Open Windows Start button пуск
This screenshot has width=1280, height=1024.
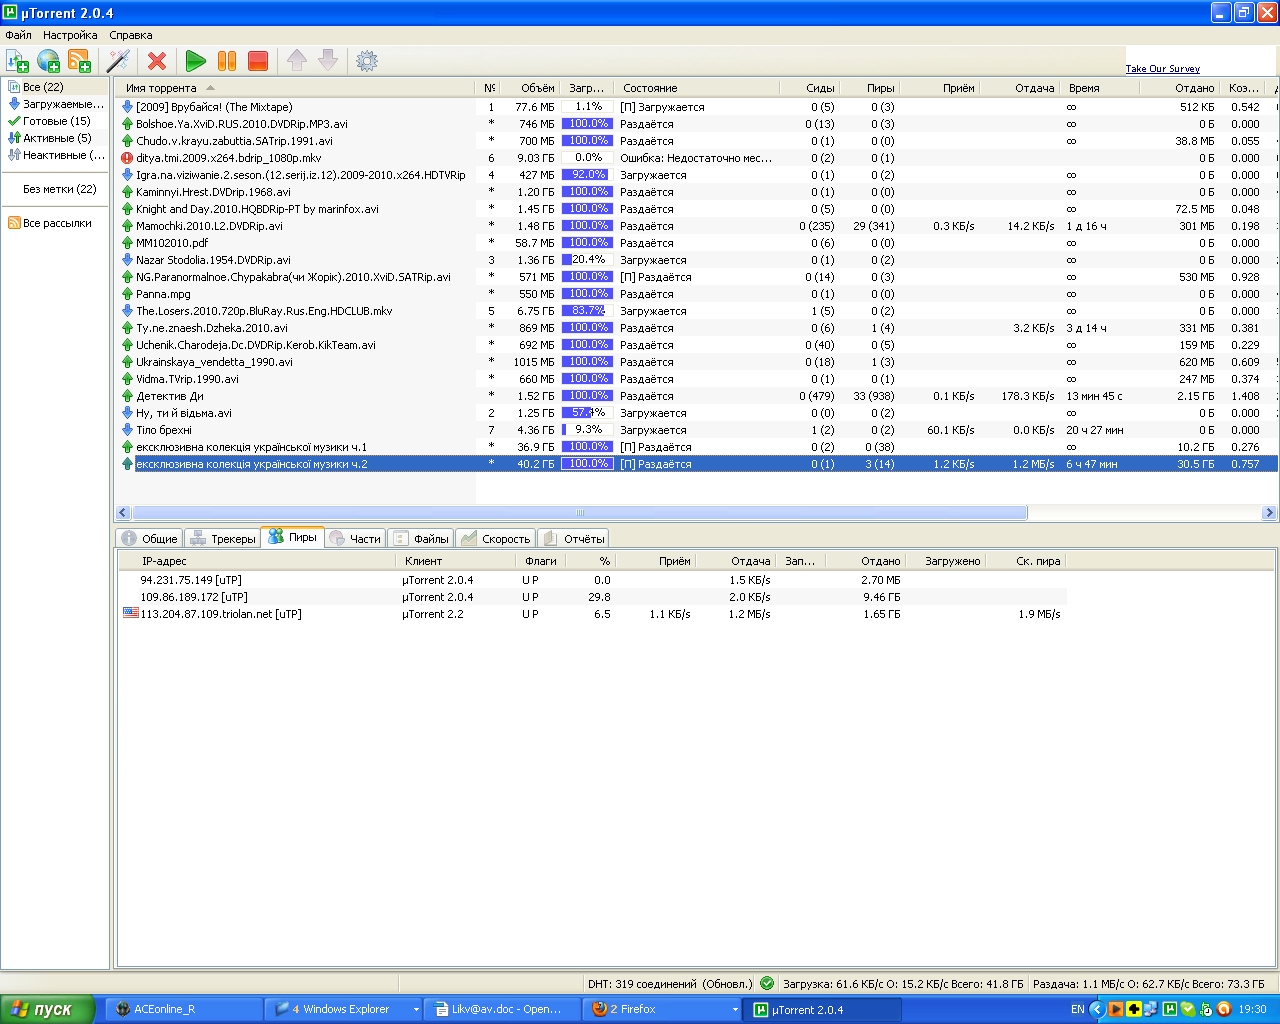(x=47, y=1009)
